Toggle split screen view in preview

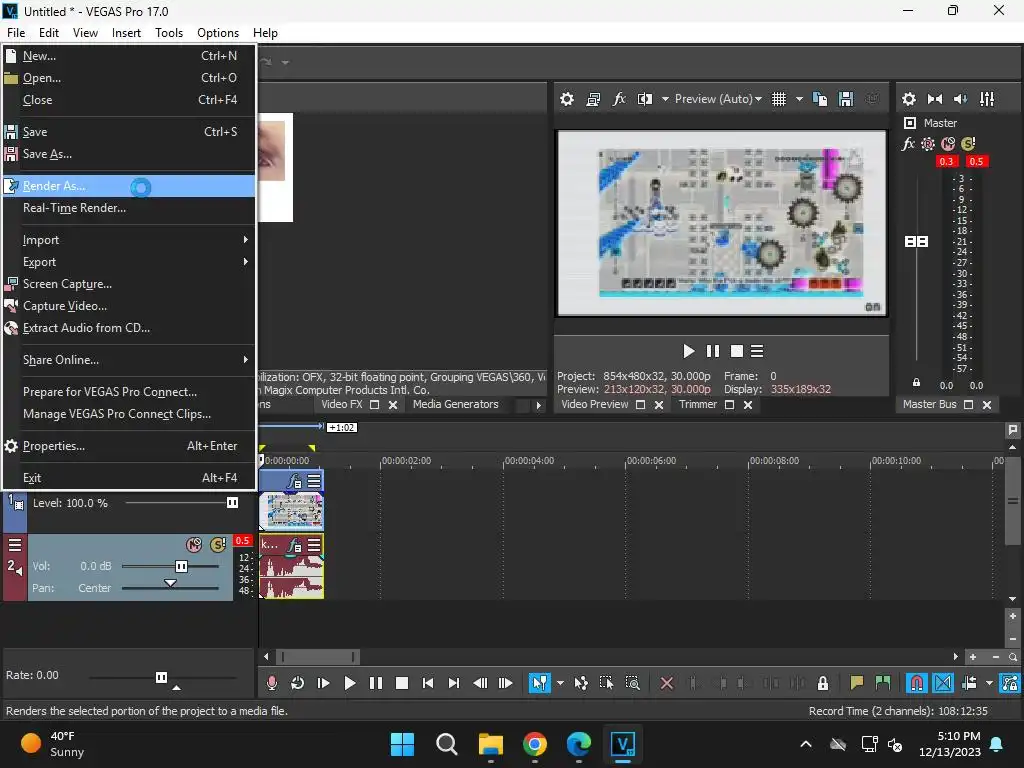645,99
